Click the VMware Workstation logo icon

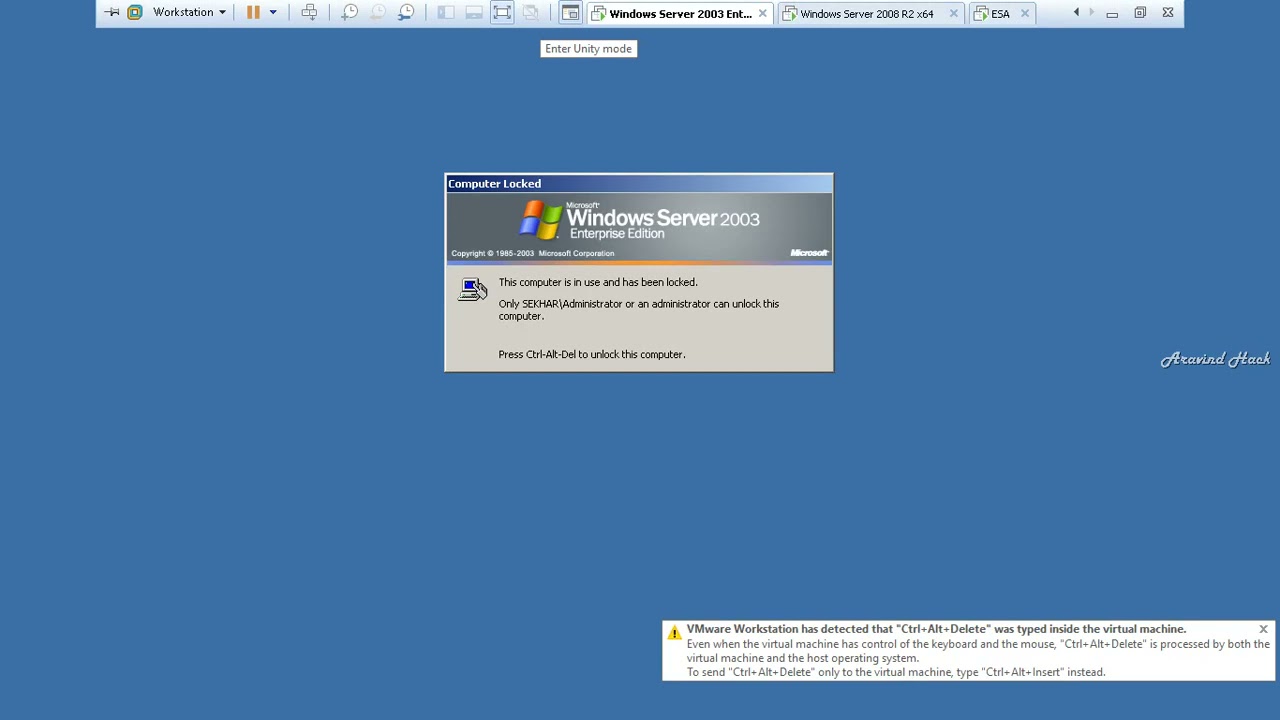tap(135, 13)
